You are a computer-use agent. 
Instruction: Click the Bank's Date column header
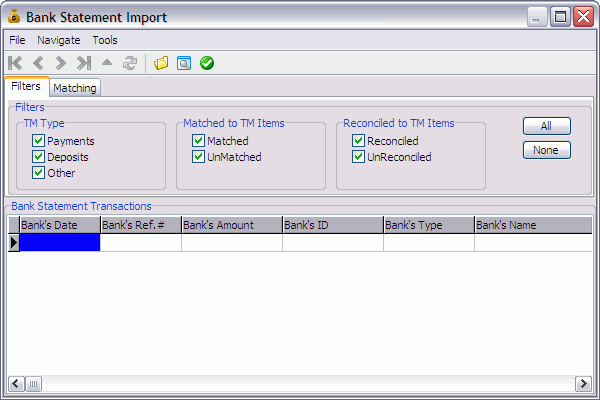[x=60, y=225]
